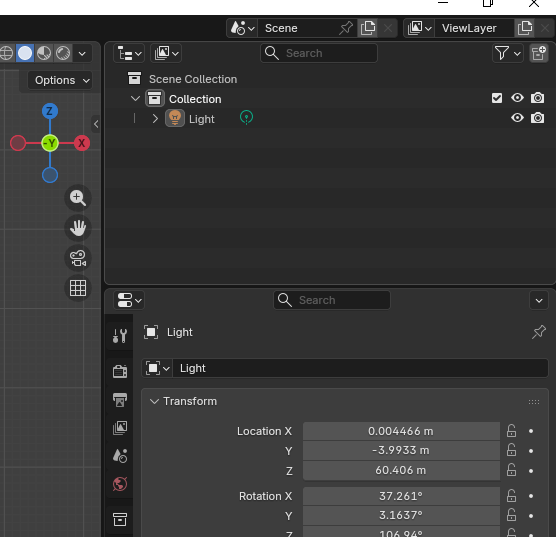Select wireframe viewport shading

tap(6, 53)
